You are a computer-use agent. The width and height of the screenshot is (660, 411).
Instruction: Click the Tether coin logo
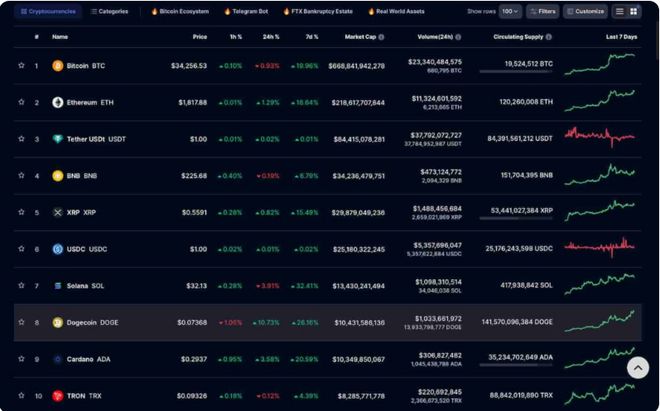(x=58, y=139)
